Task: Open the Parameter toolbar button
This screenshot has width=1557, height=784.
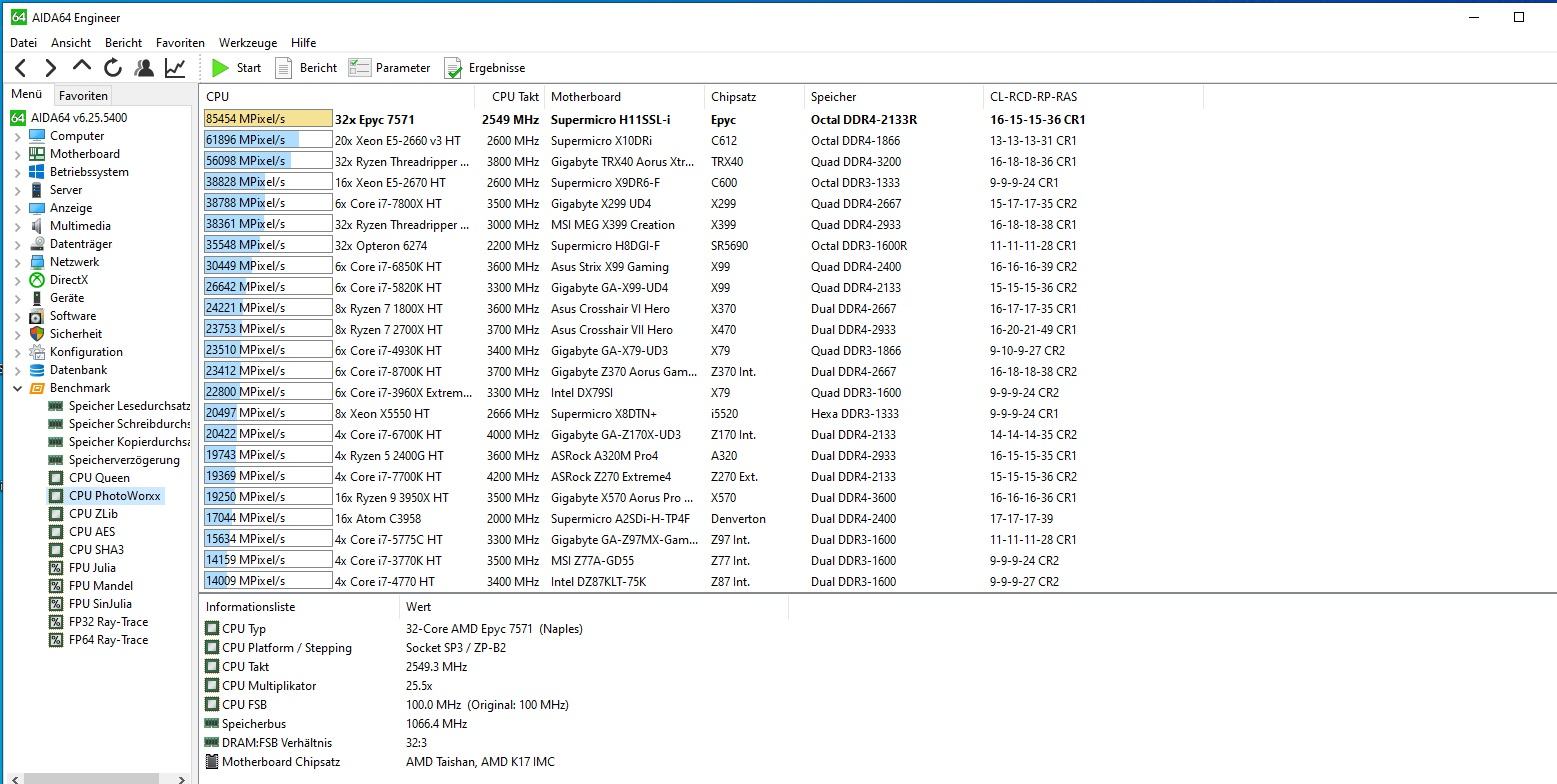Action: coord(389,68)
